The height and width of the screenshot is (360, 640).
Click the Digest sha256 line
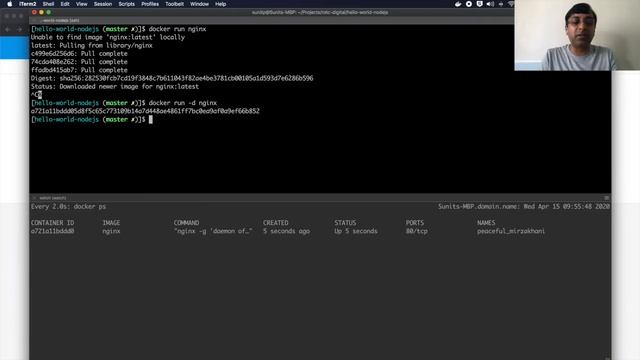click(x=172, y=78)
